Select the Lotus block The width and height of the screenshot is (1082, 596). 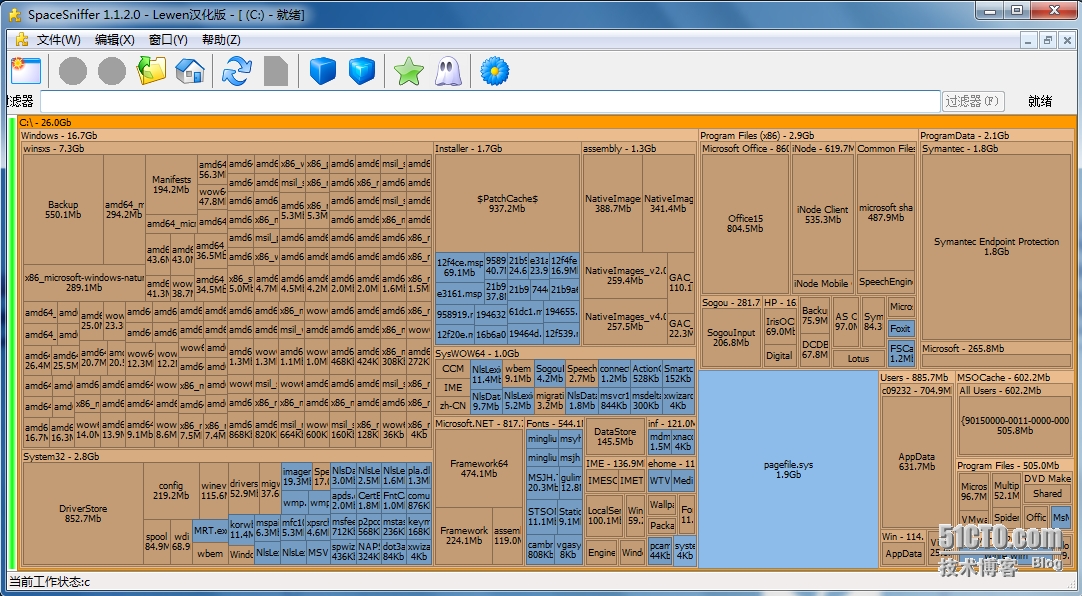click(x=858, y=359)
